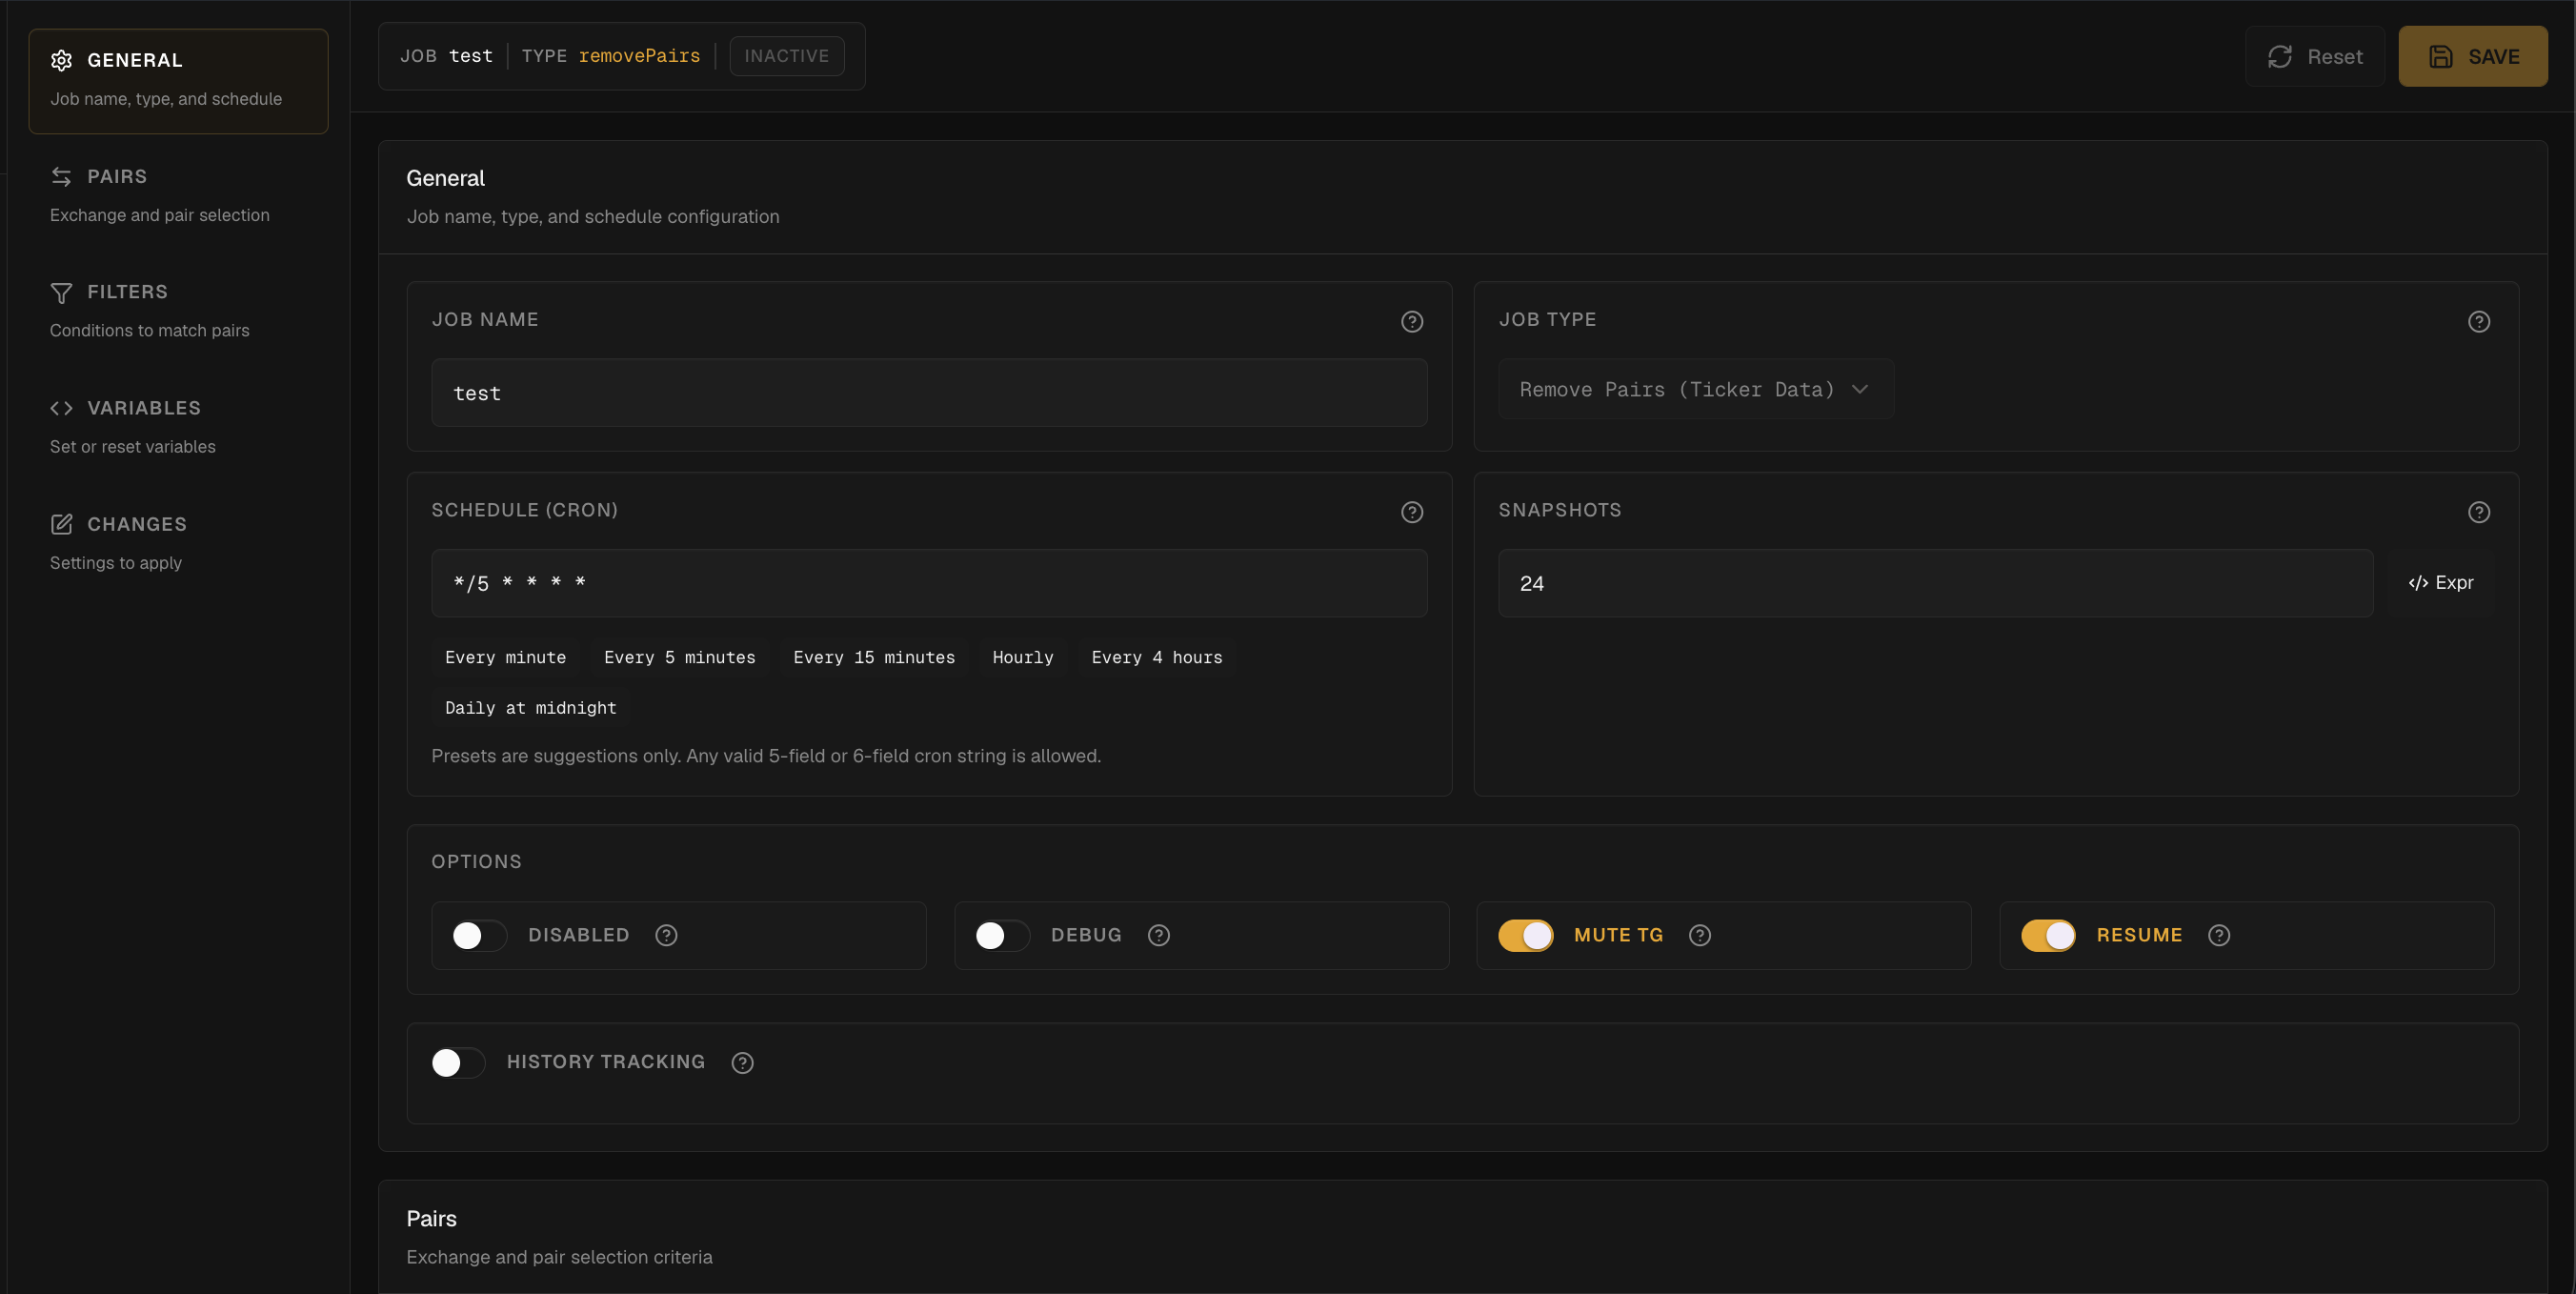
Task: Apply the Every 5 minutes preset
Action: click(x=680, y=657)
